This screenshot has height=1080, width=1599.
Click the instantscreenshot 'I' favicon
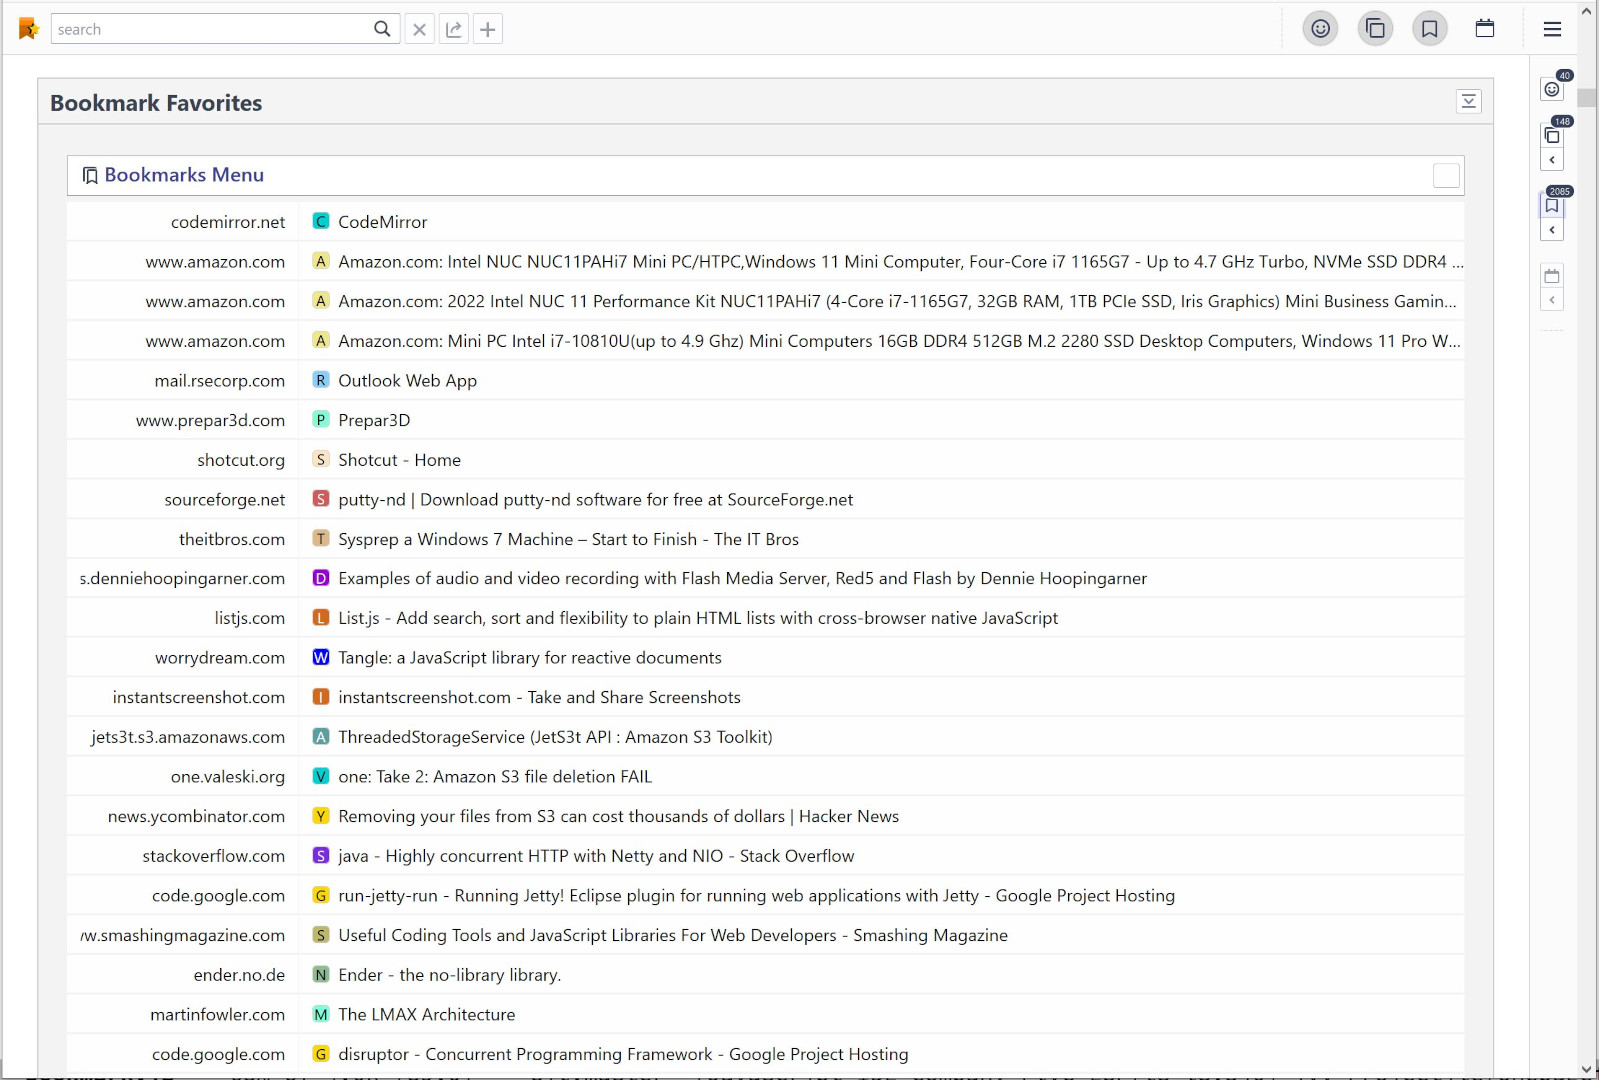click(x=321, y=696)
